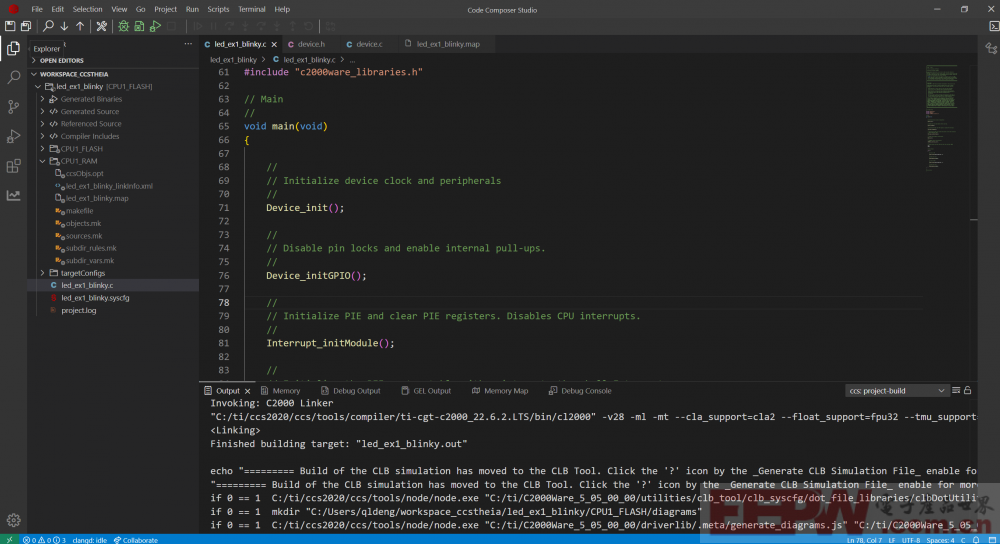Screen dimensions: 1000x544
Task: Open the Source Control activity bar icon
Action: pos(13,107)
